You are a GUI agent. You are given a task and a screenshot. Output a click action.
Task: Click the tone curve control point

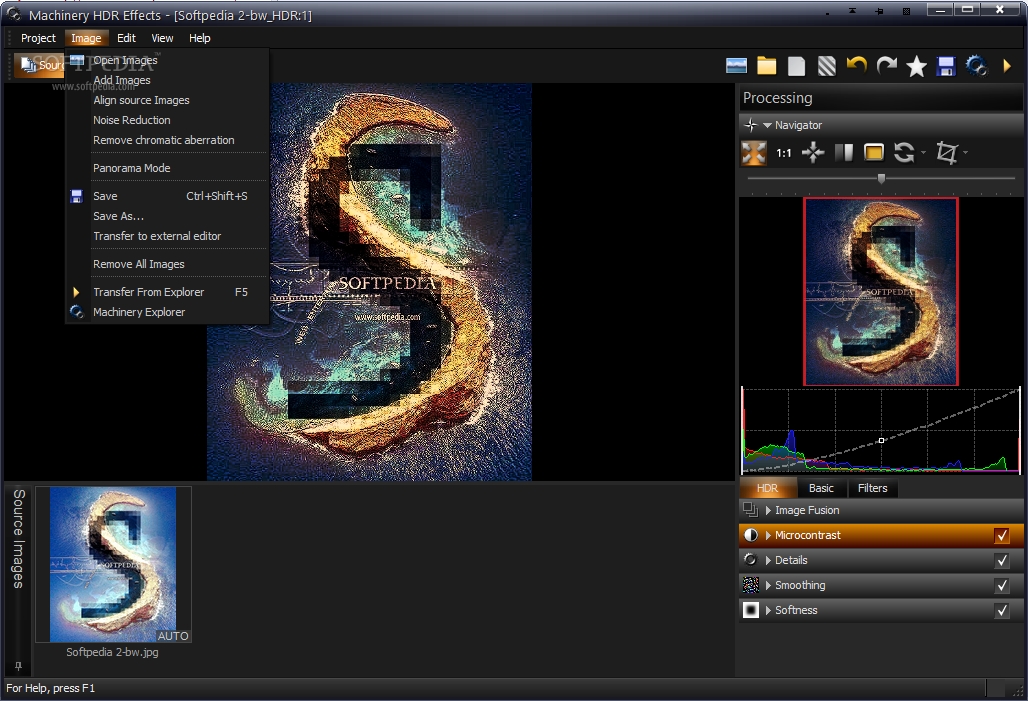point(881,440)
